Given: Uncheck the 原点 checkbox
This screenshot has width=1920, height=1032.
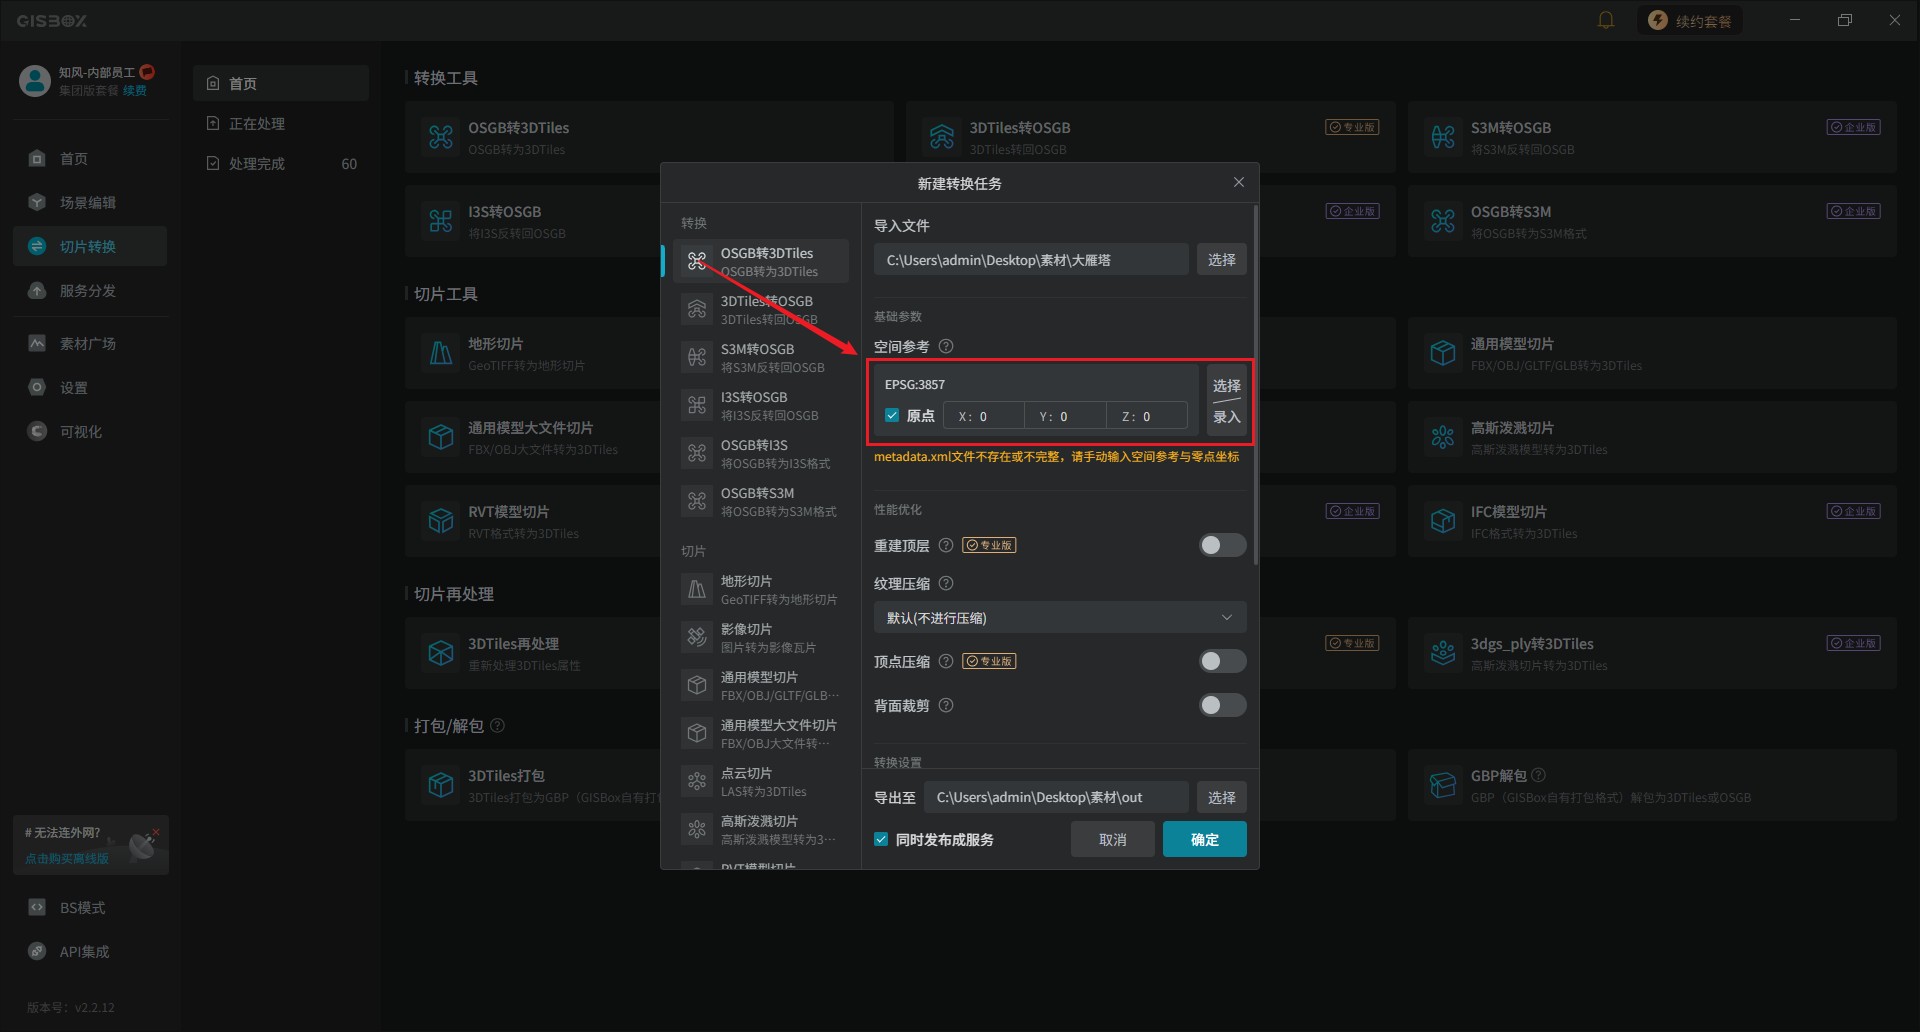Looking at the screenshot, I should click(x=892, y=416).
